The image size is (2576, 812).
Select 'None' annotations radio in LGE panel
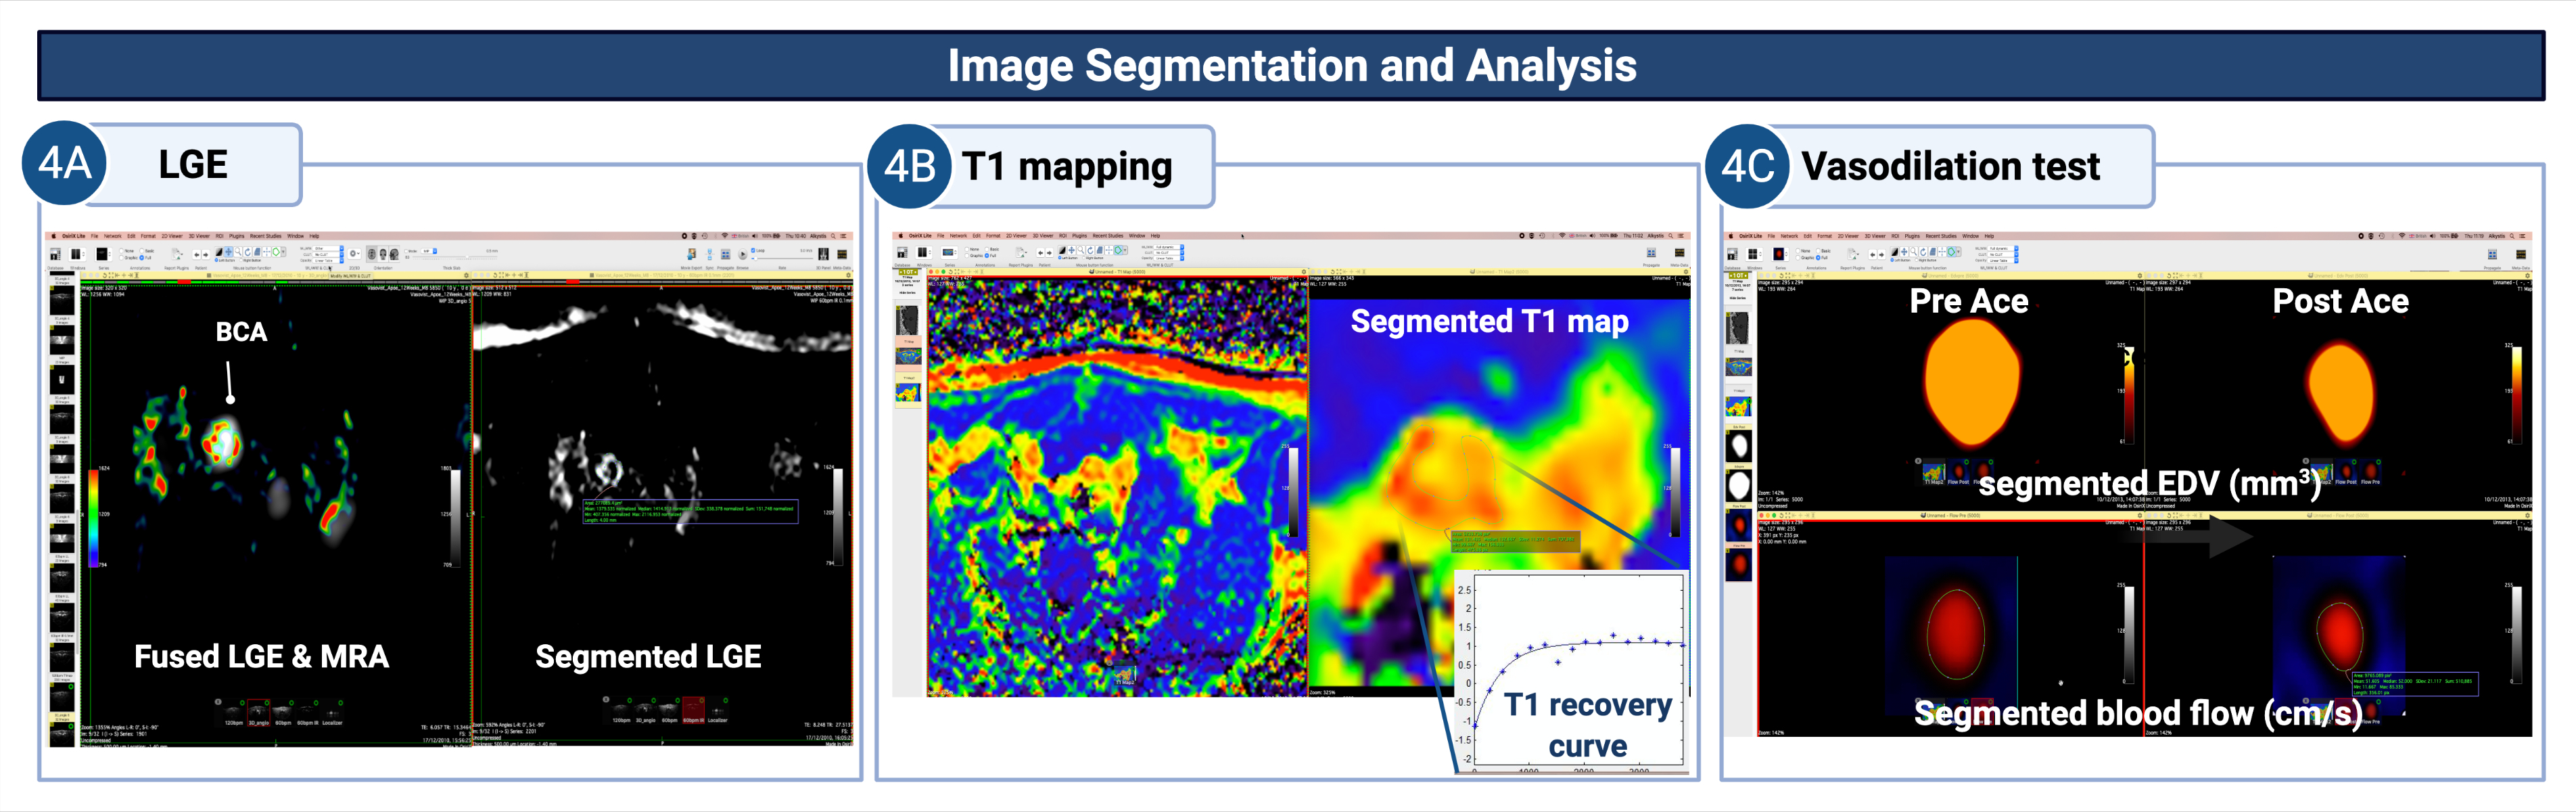[122, 251]
